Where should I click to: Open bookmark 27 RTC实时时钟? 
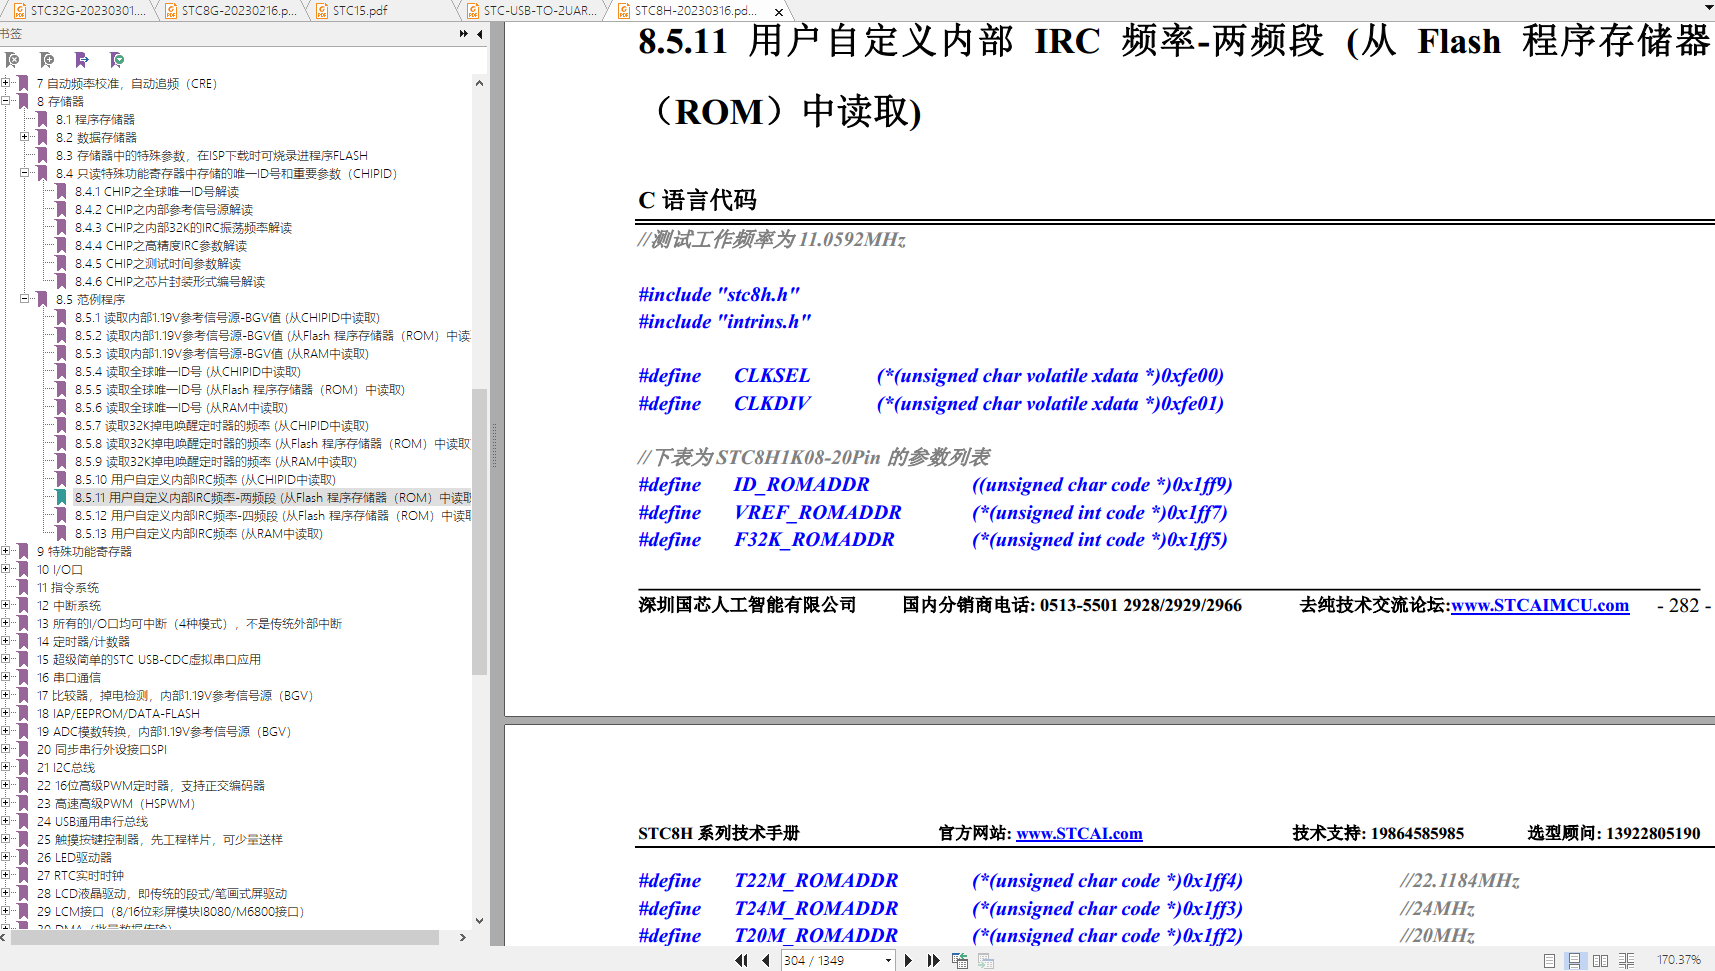click(x=80, y=875)
